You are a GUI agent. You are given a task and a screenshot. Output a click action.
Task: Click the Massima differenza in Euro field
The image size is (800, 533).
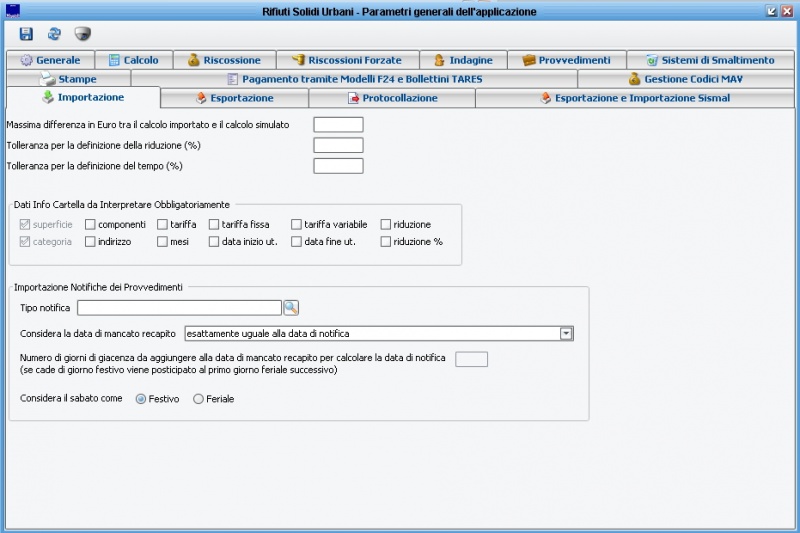338,125
